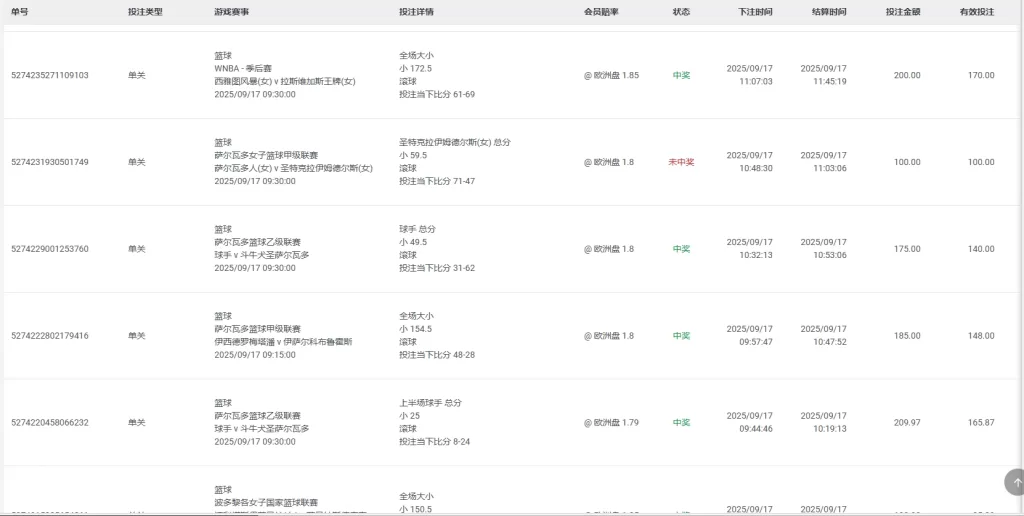Click the 状态 column header
The image size is (1024, 516).
point(681,12)
